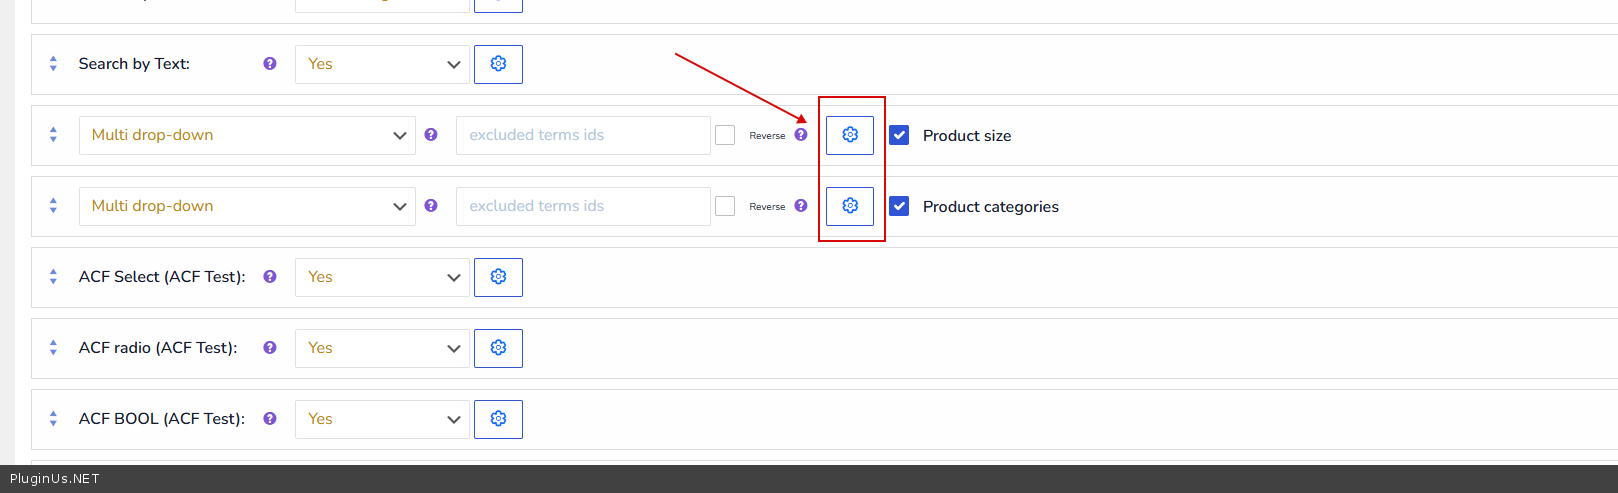
Task: Uncheck the Product size checkbox
Action: point(899,135)
